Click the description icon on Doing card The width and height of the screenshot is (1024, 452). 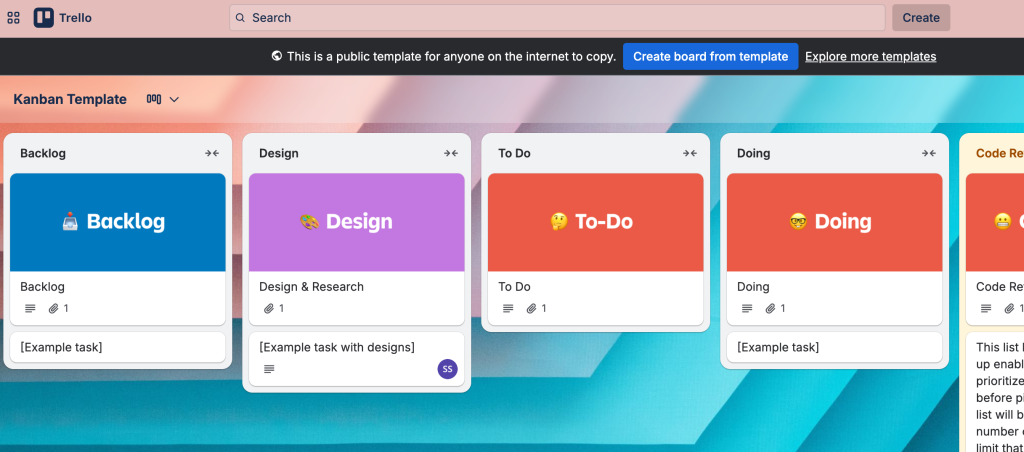747,309
